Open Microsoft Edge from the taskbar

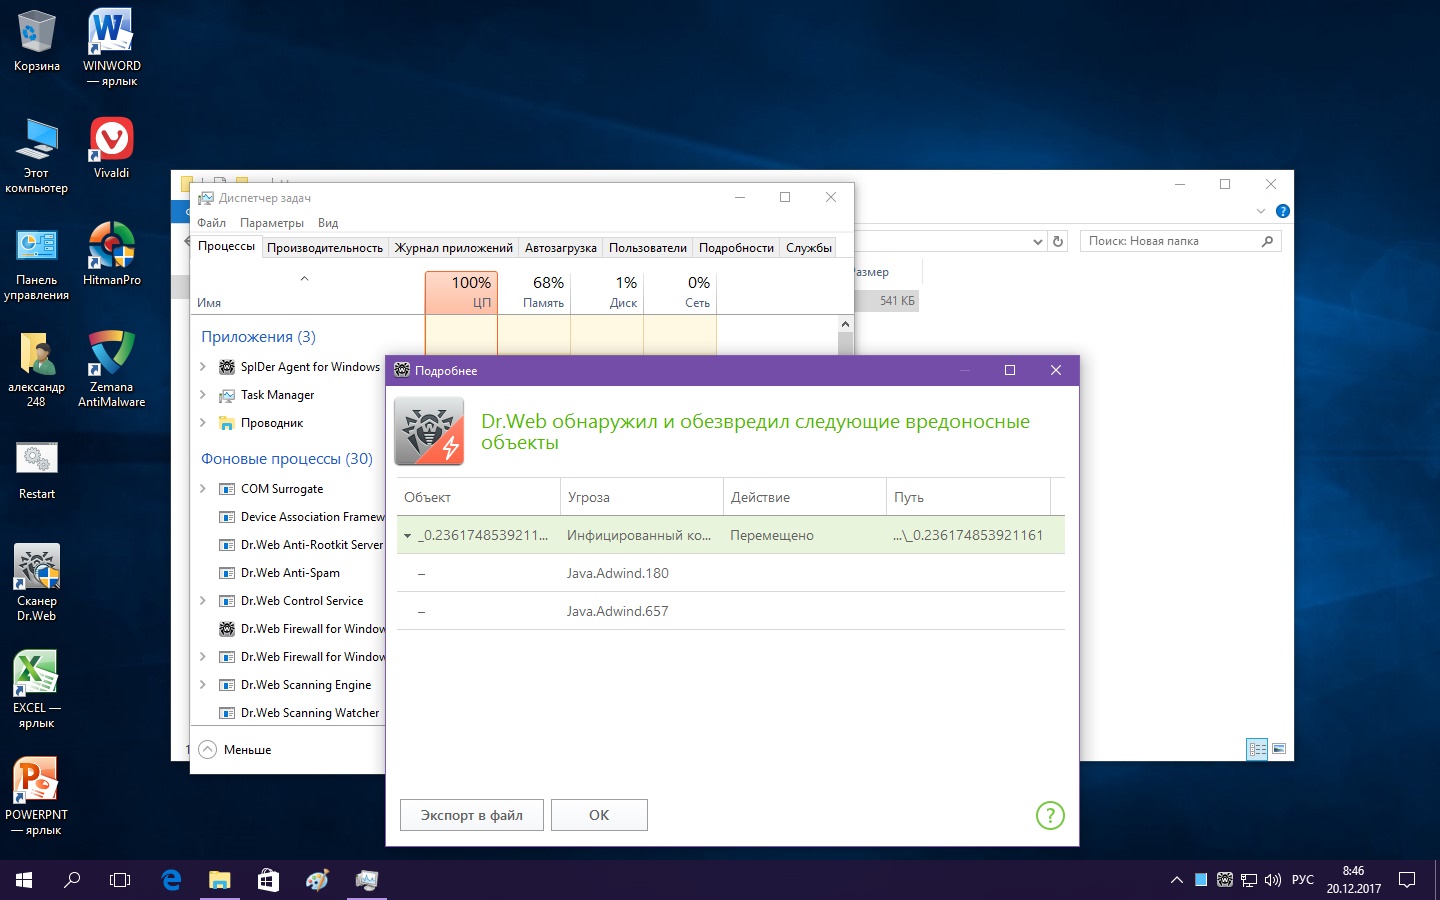pos(171,880)
